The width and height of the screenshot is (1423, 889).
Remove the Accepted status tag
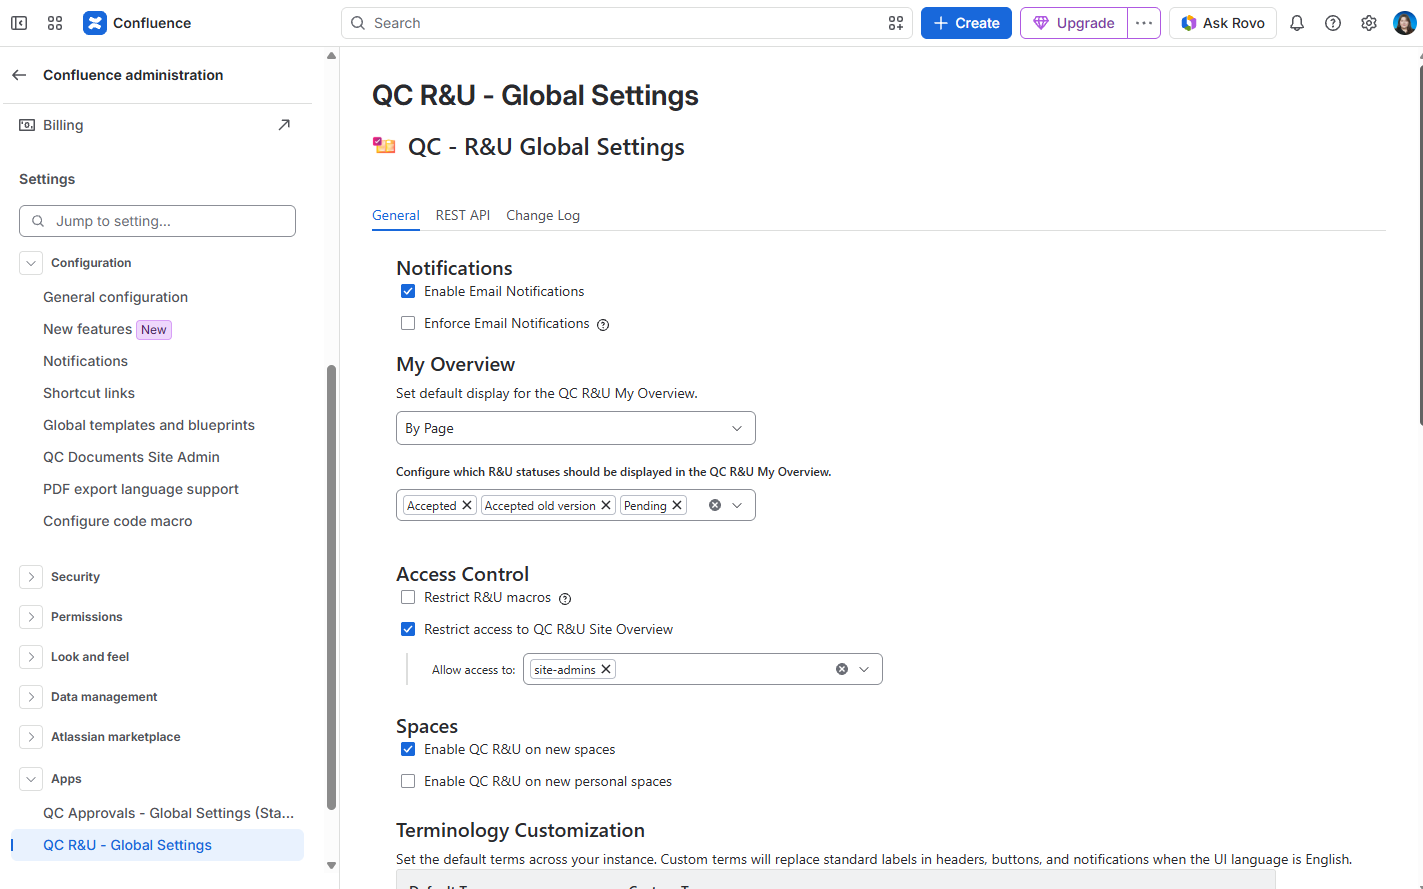467,506
